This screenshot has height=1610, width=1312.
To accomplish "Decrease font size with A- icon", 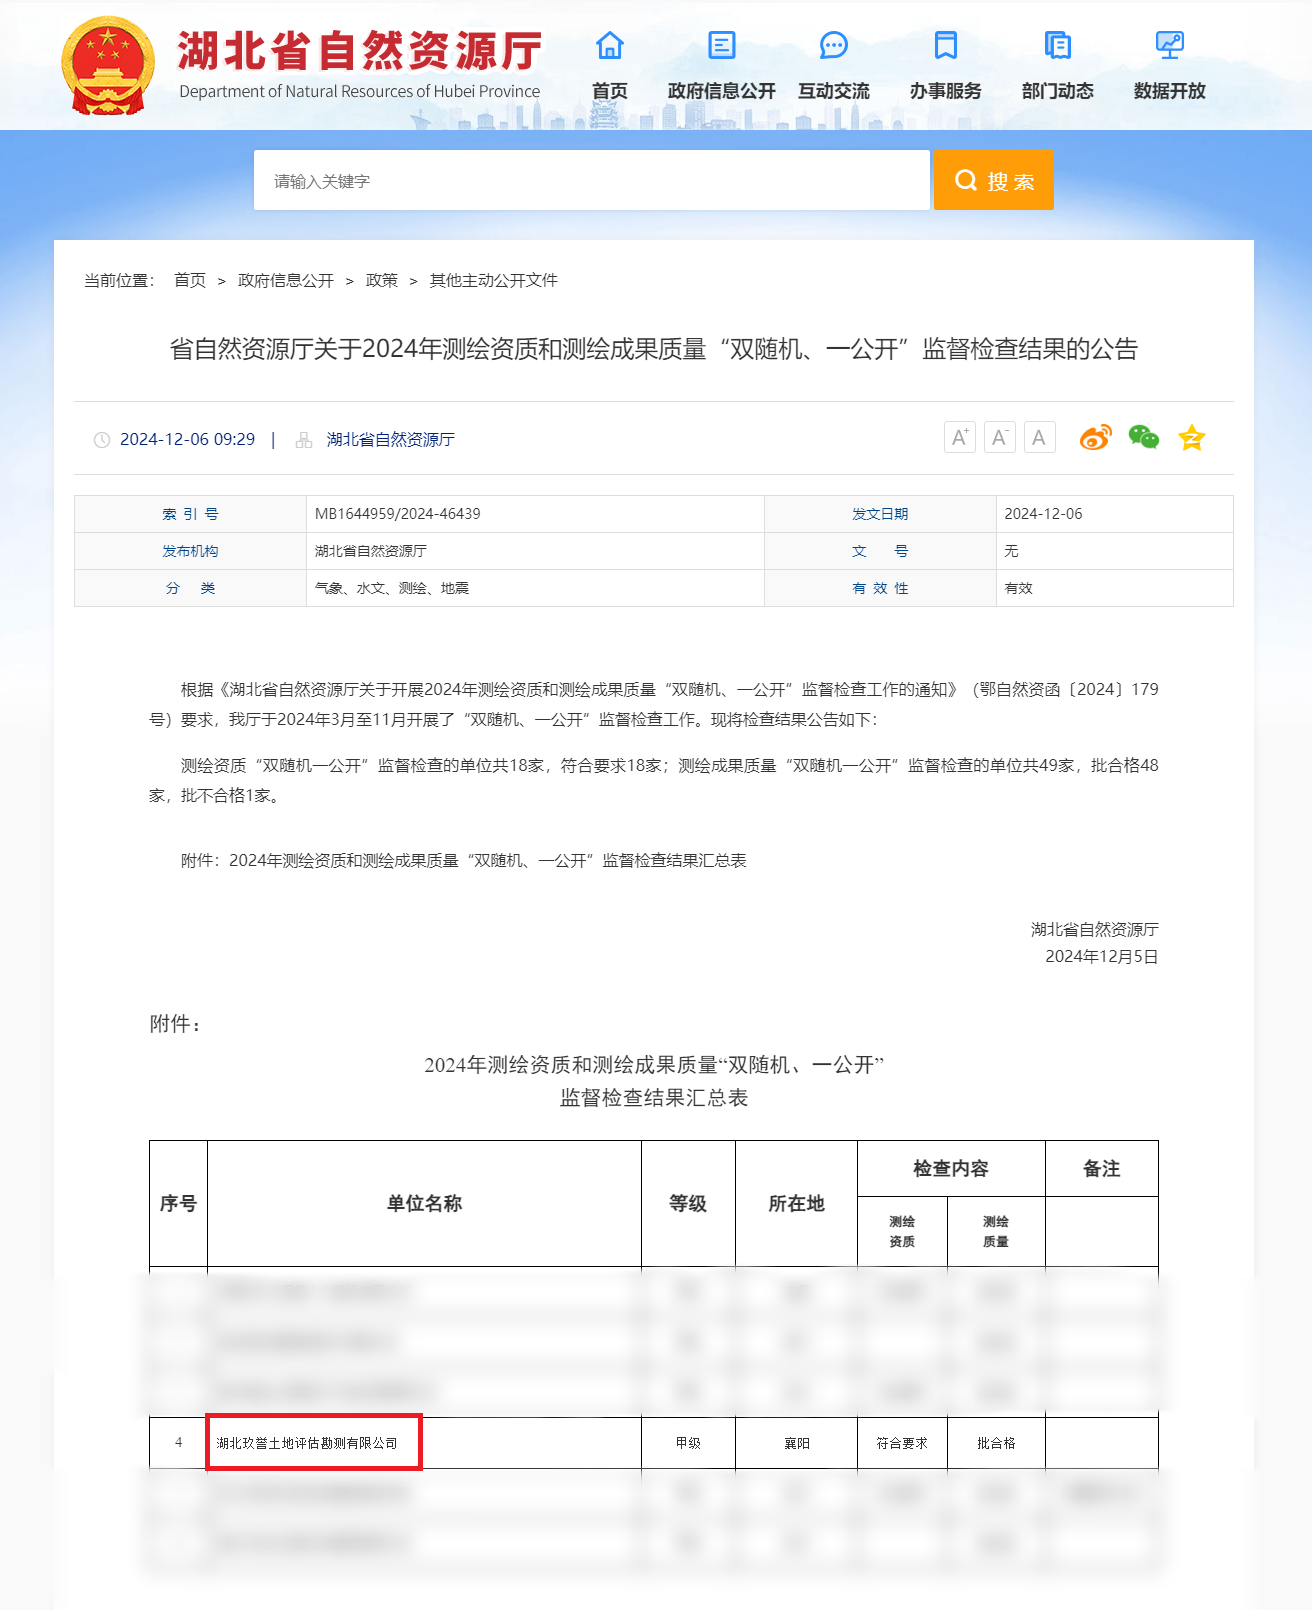I will click(x=1000, y=437).
